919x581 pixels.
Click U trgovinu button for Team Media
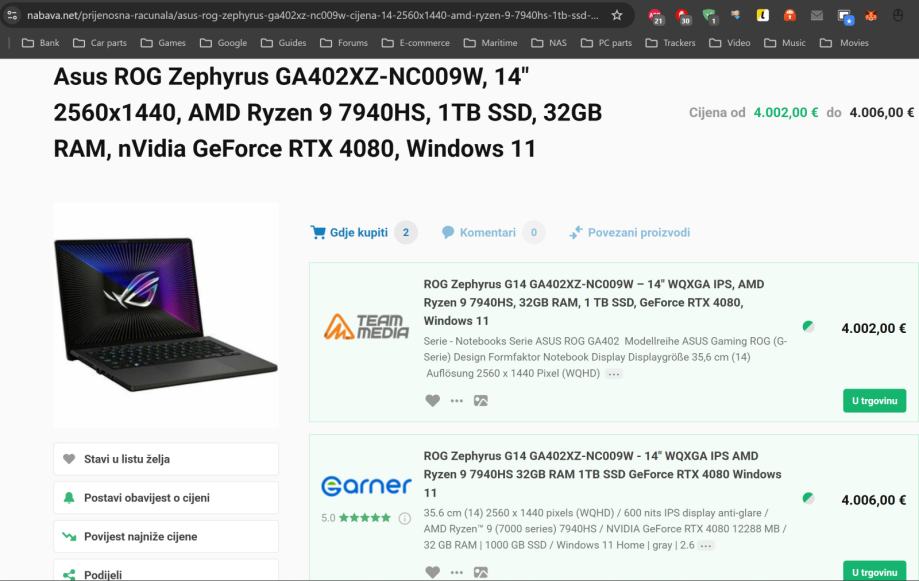pos(874,400)
